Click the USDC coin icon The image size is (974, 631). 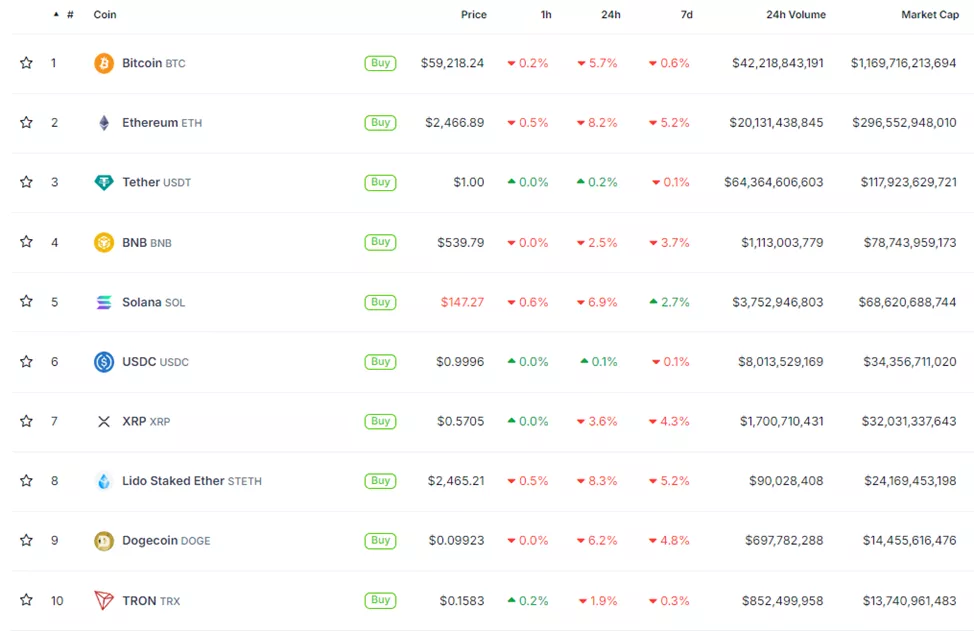104,362
